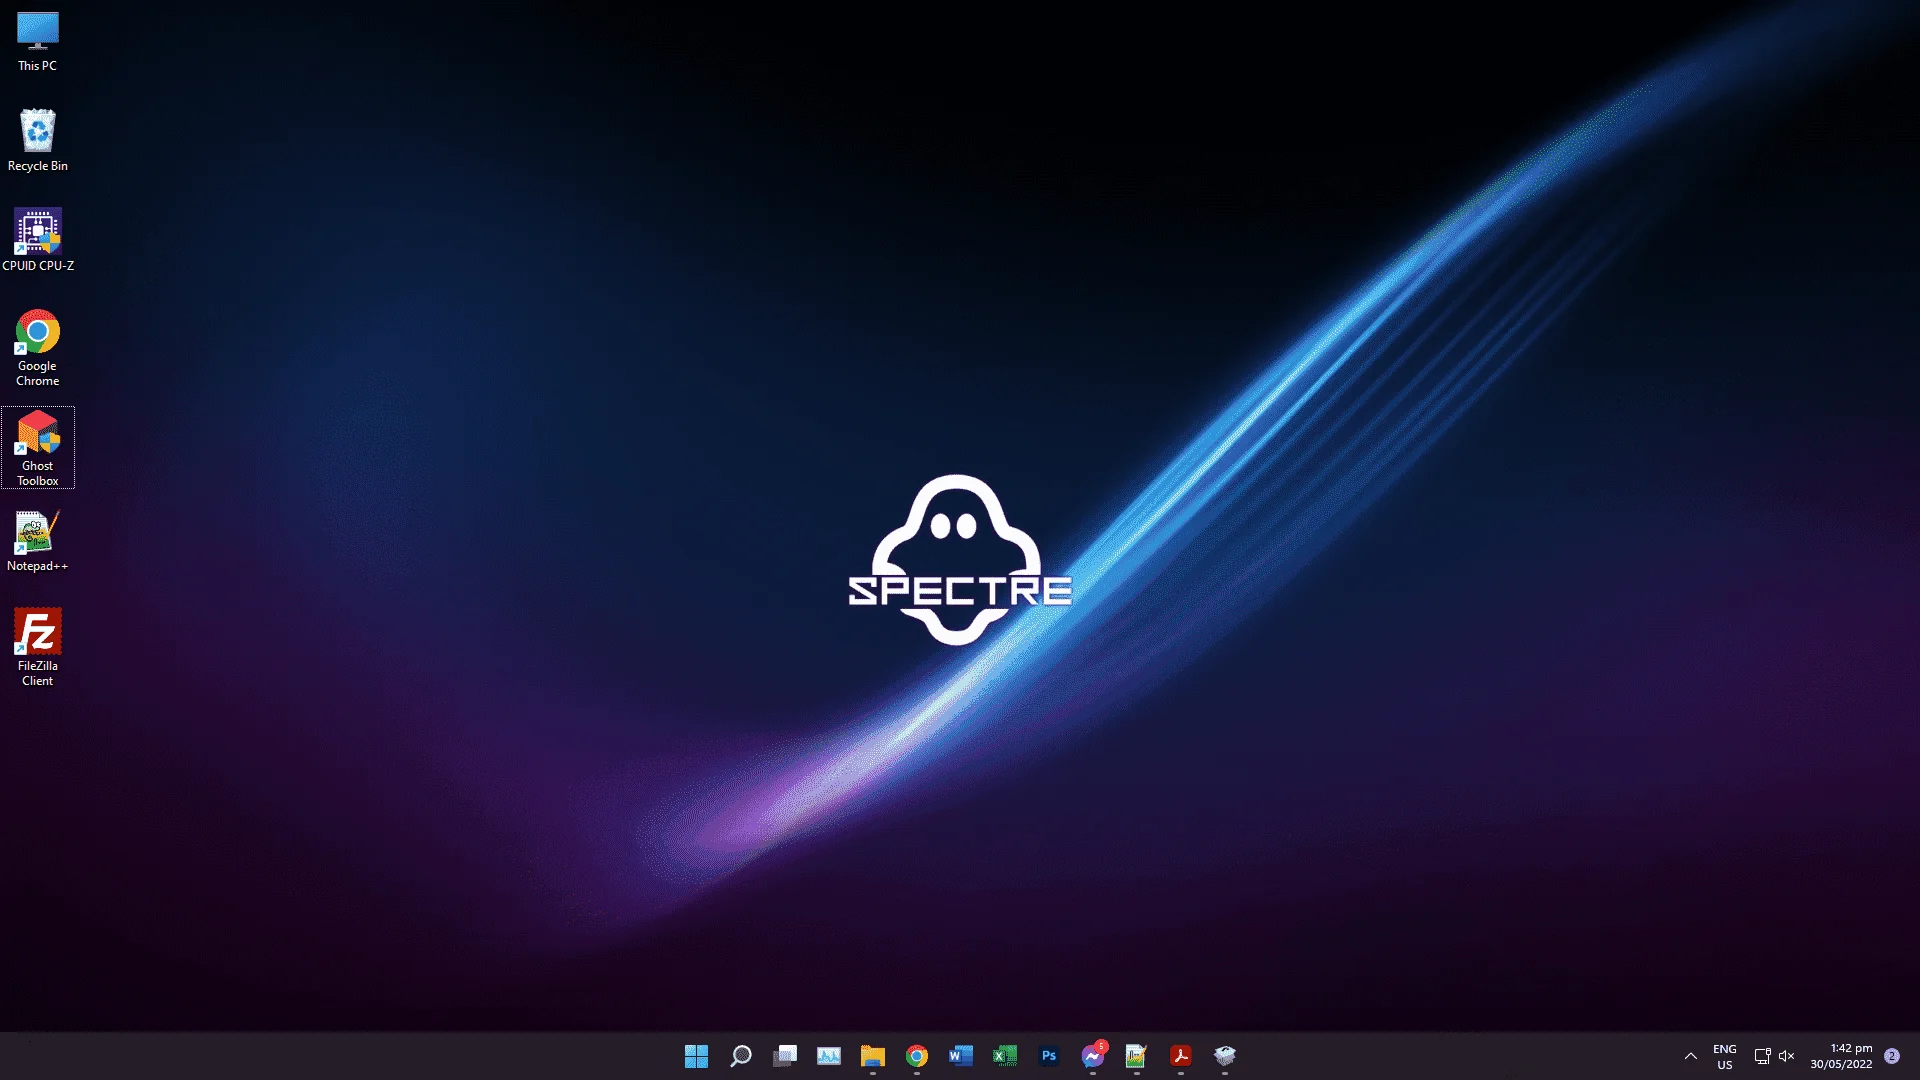Viewport: 1920px width, 1080px height.
Task: Select the Recycle Bin desktop icon
Action: click(38, 140)
